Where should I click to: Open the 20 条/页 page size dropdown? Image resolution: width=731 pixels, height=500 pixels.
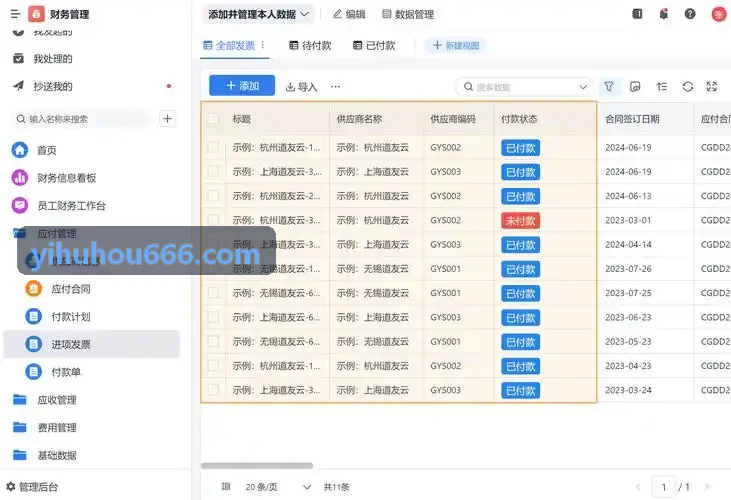[278, 487]
